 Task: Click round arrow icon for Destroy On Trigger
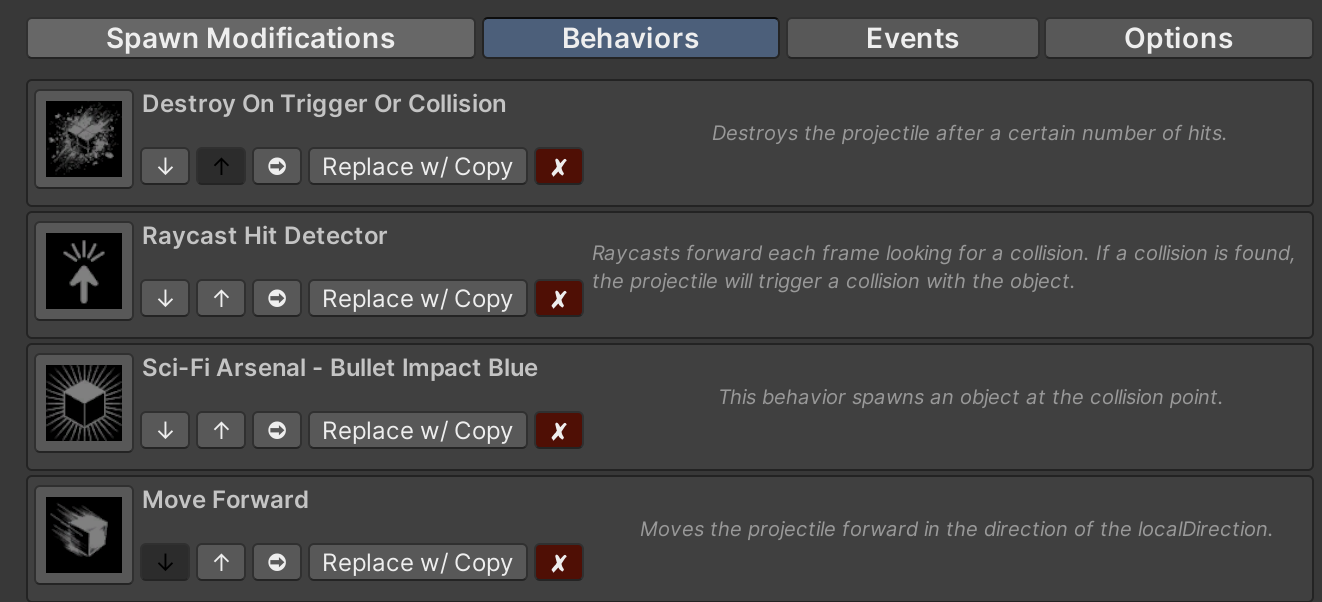click(277, 167)
